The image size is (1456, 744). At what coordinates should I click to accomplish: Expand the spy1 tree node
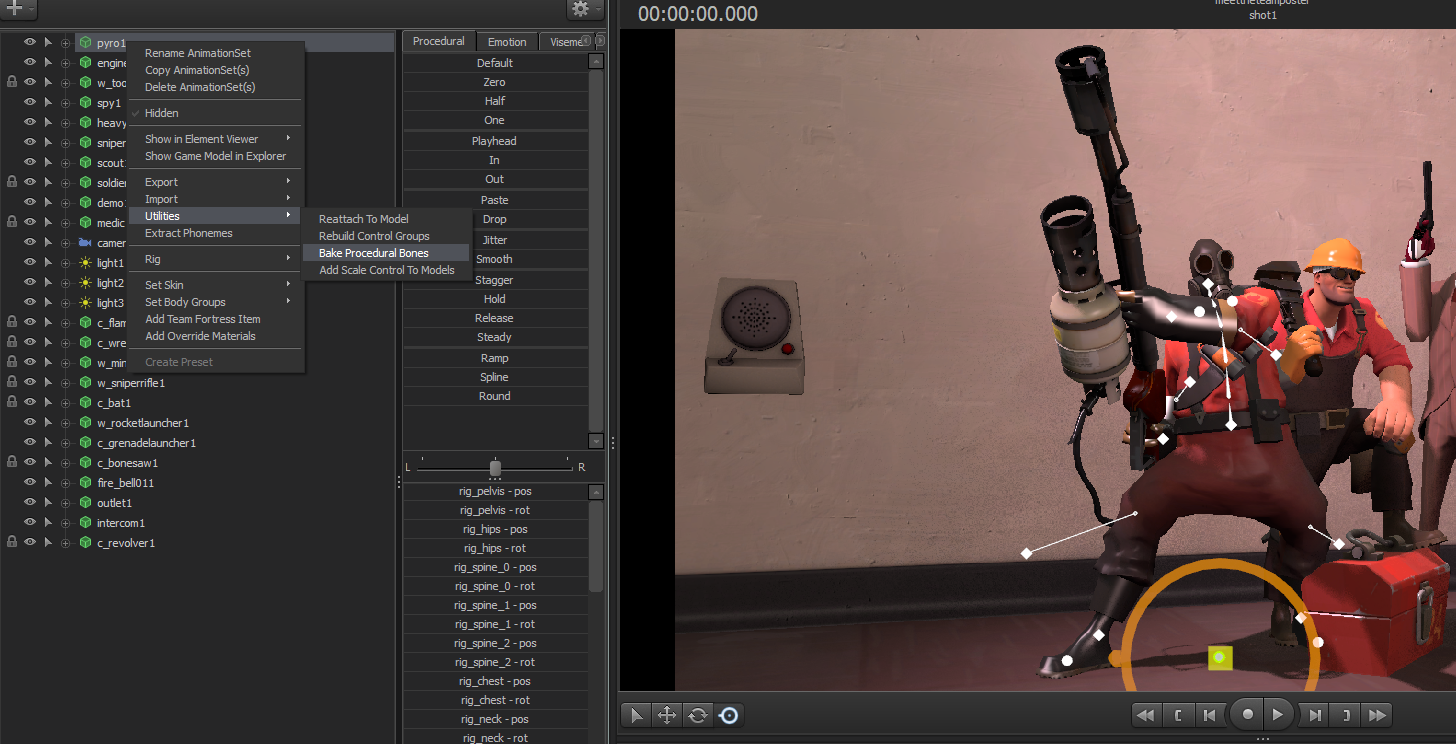[66, 103]
